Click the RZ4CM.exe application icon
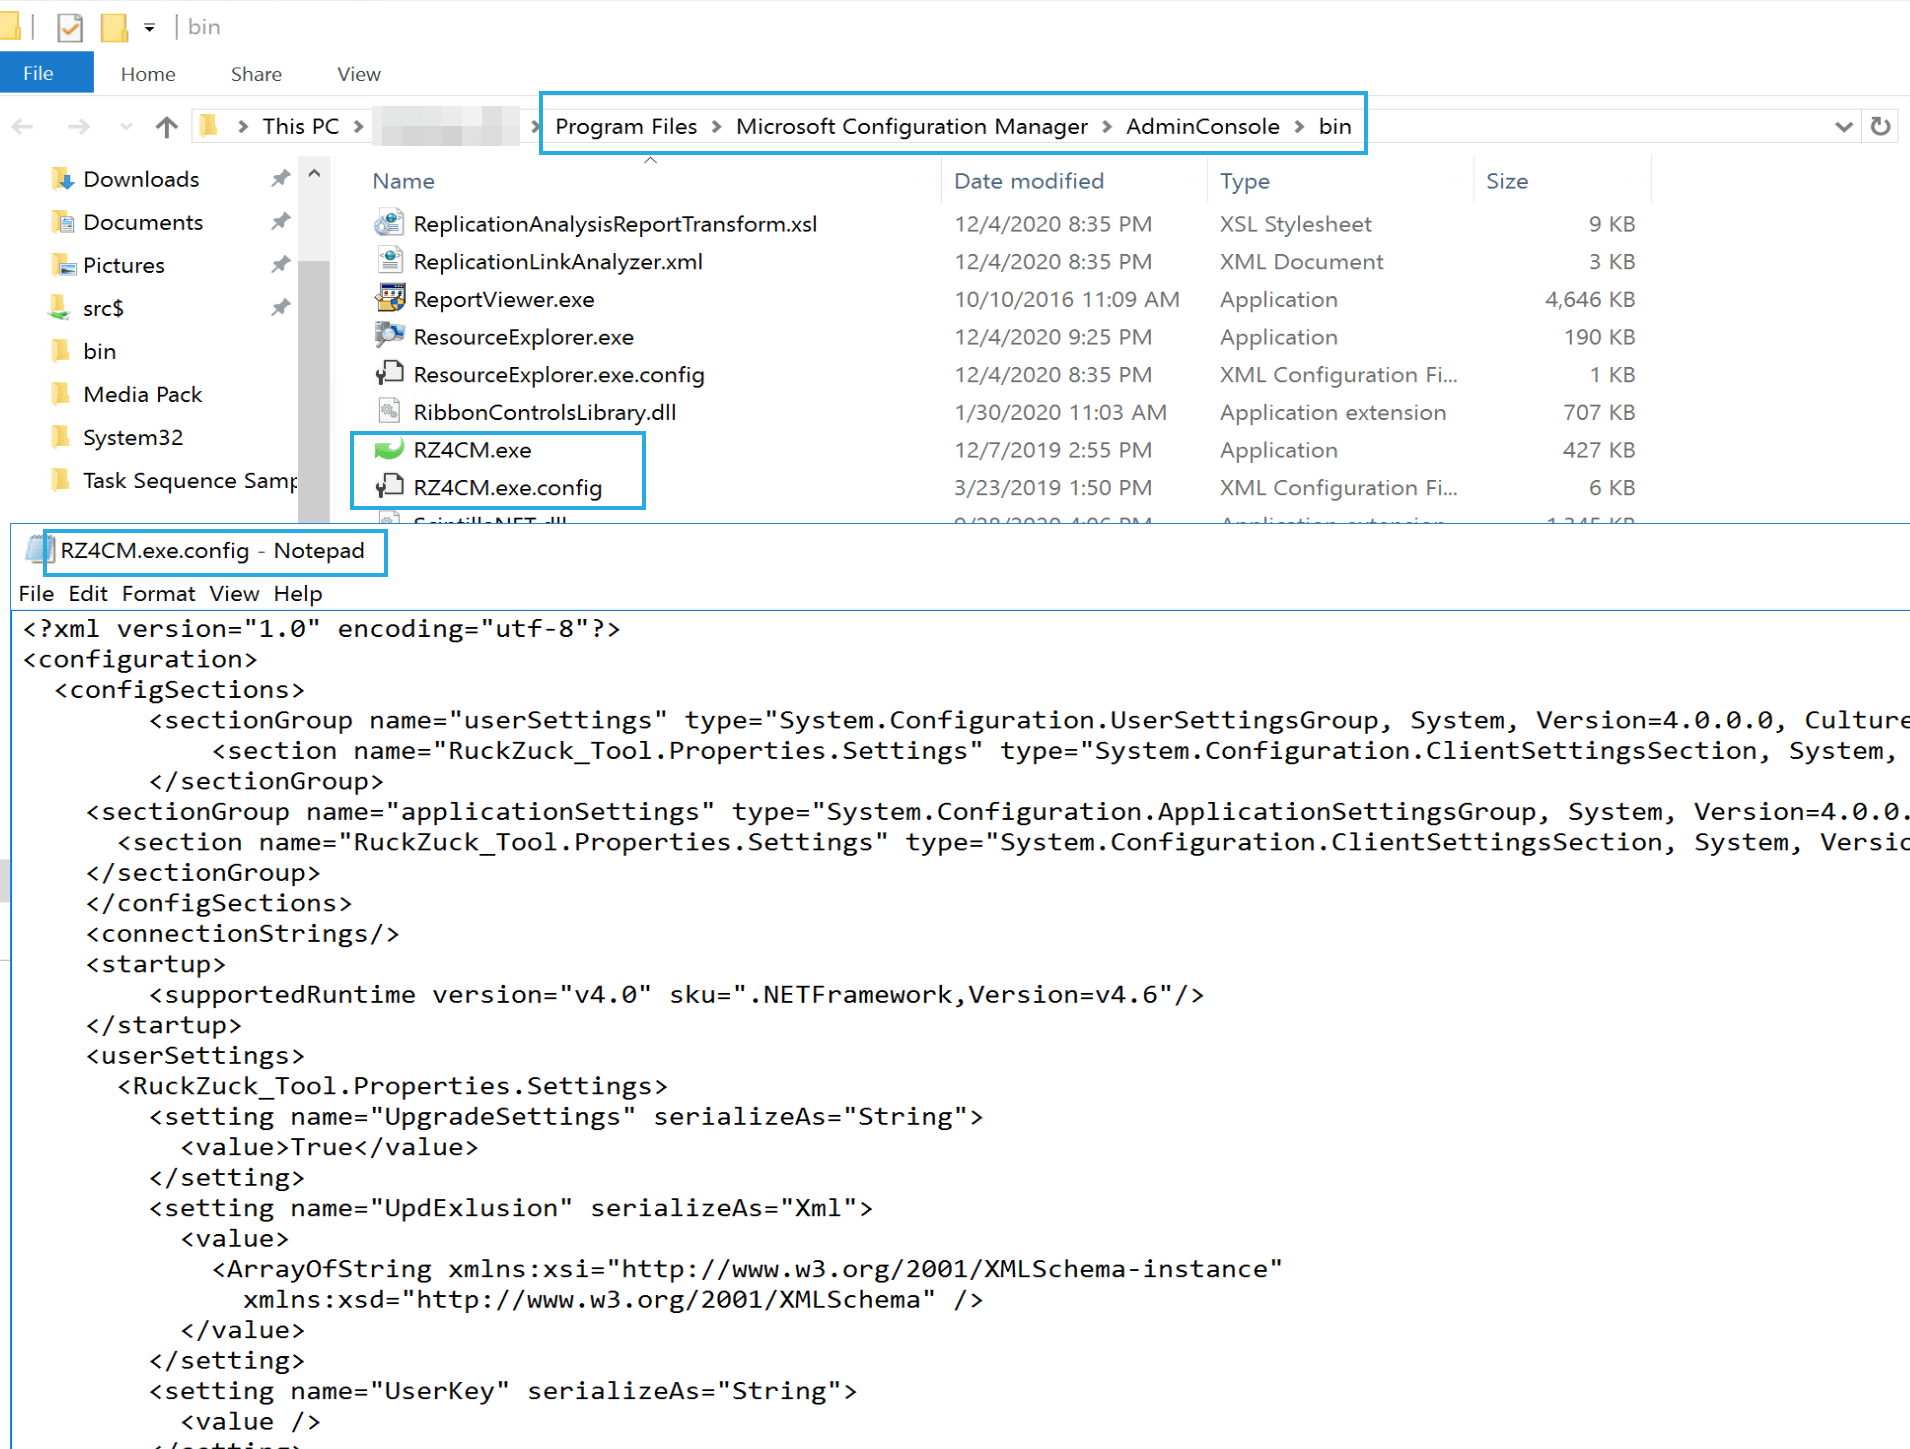The height and width of the screenshot is (1449, 1910). [x=389, y=450]
